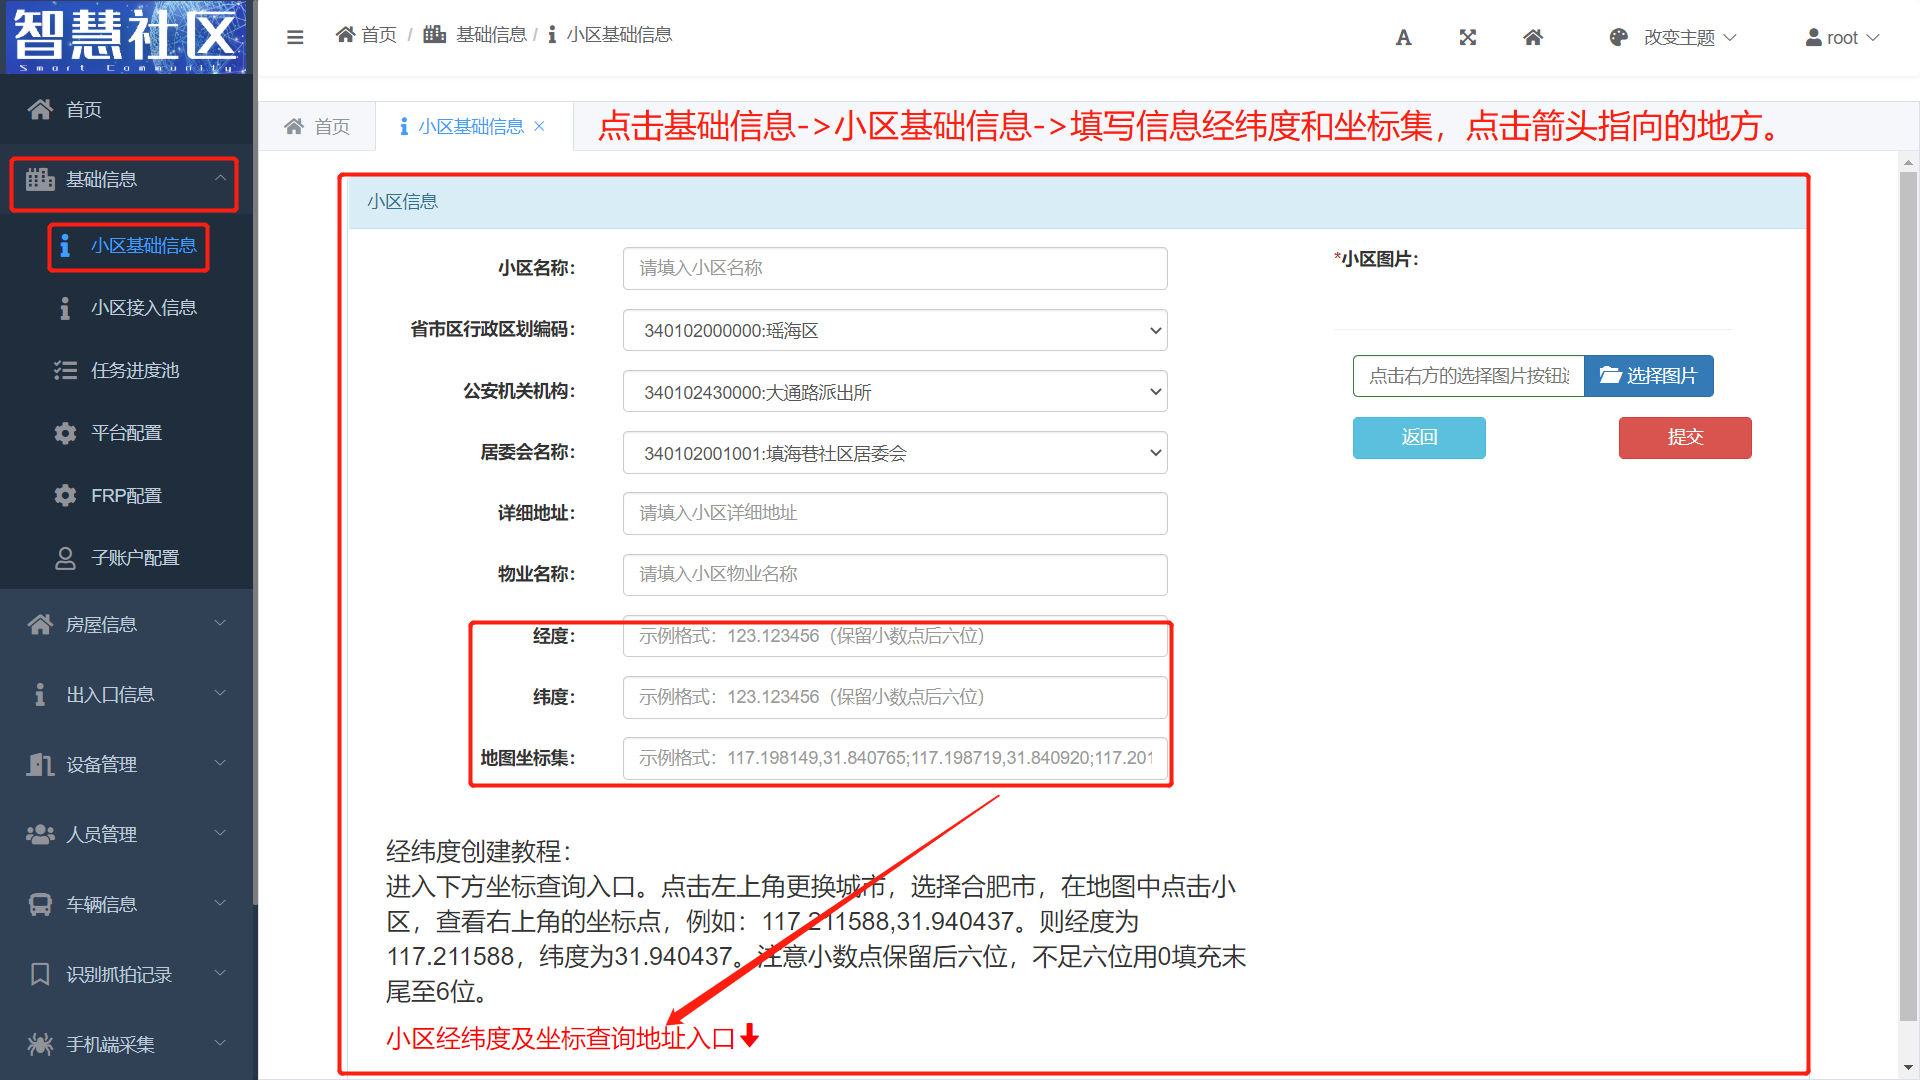
Task: Click the hamburger menu toggle icon
Action: click(x=295, y=37)
